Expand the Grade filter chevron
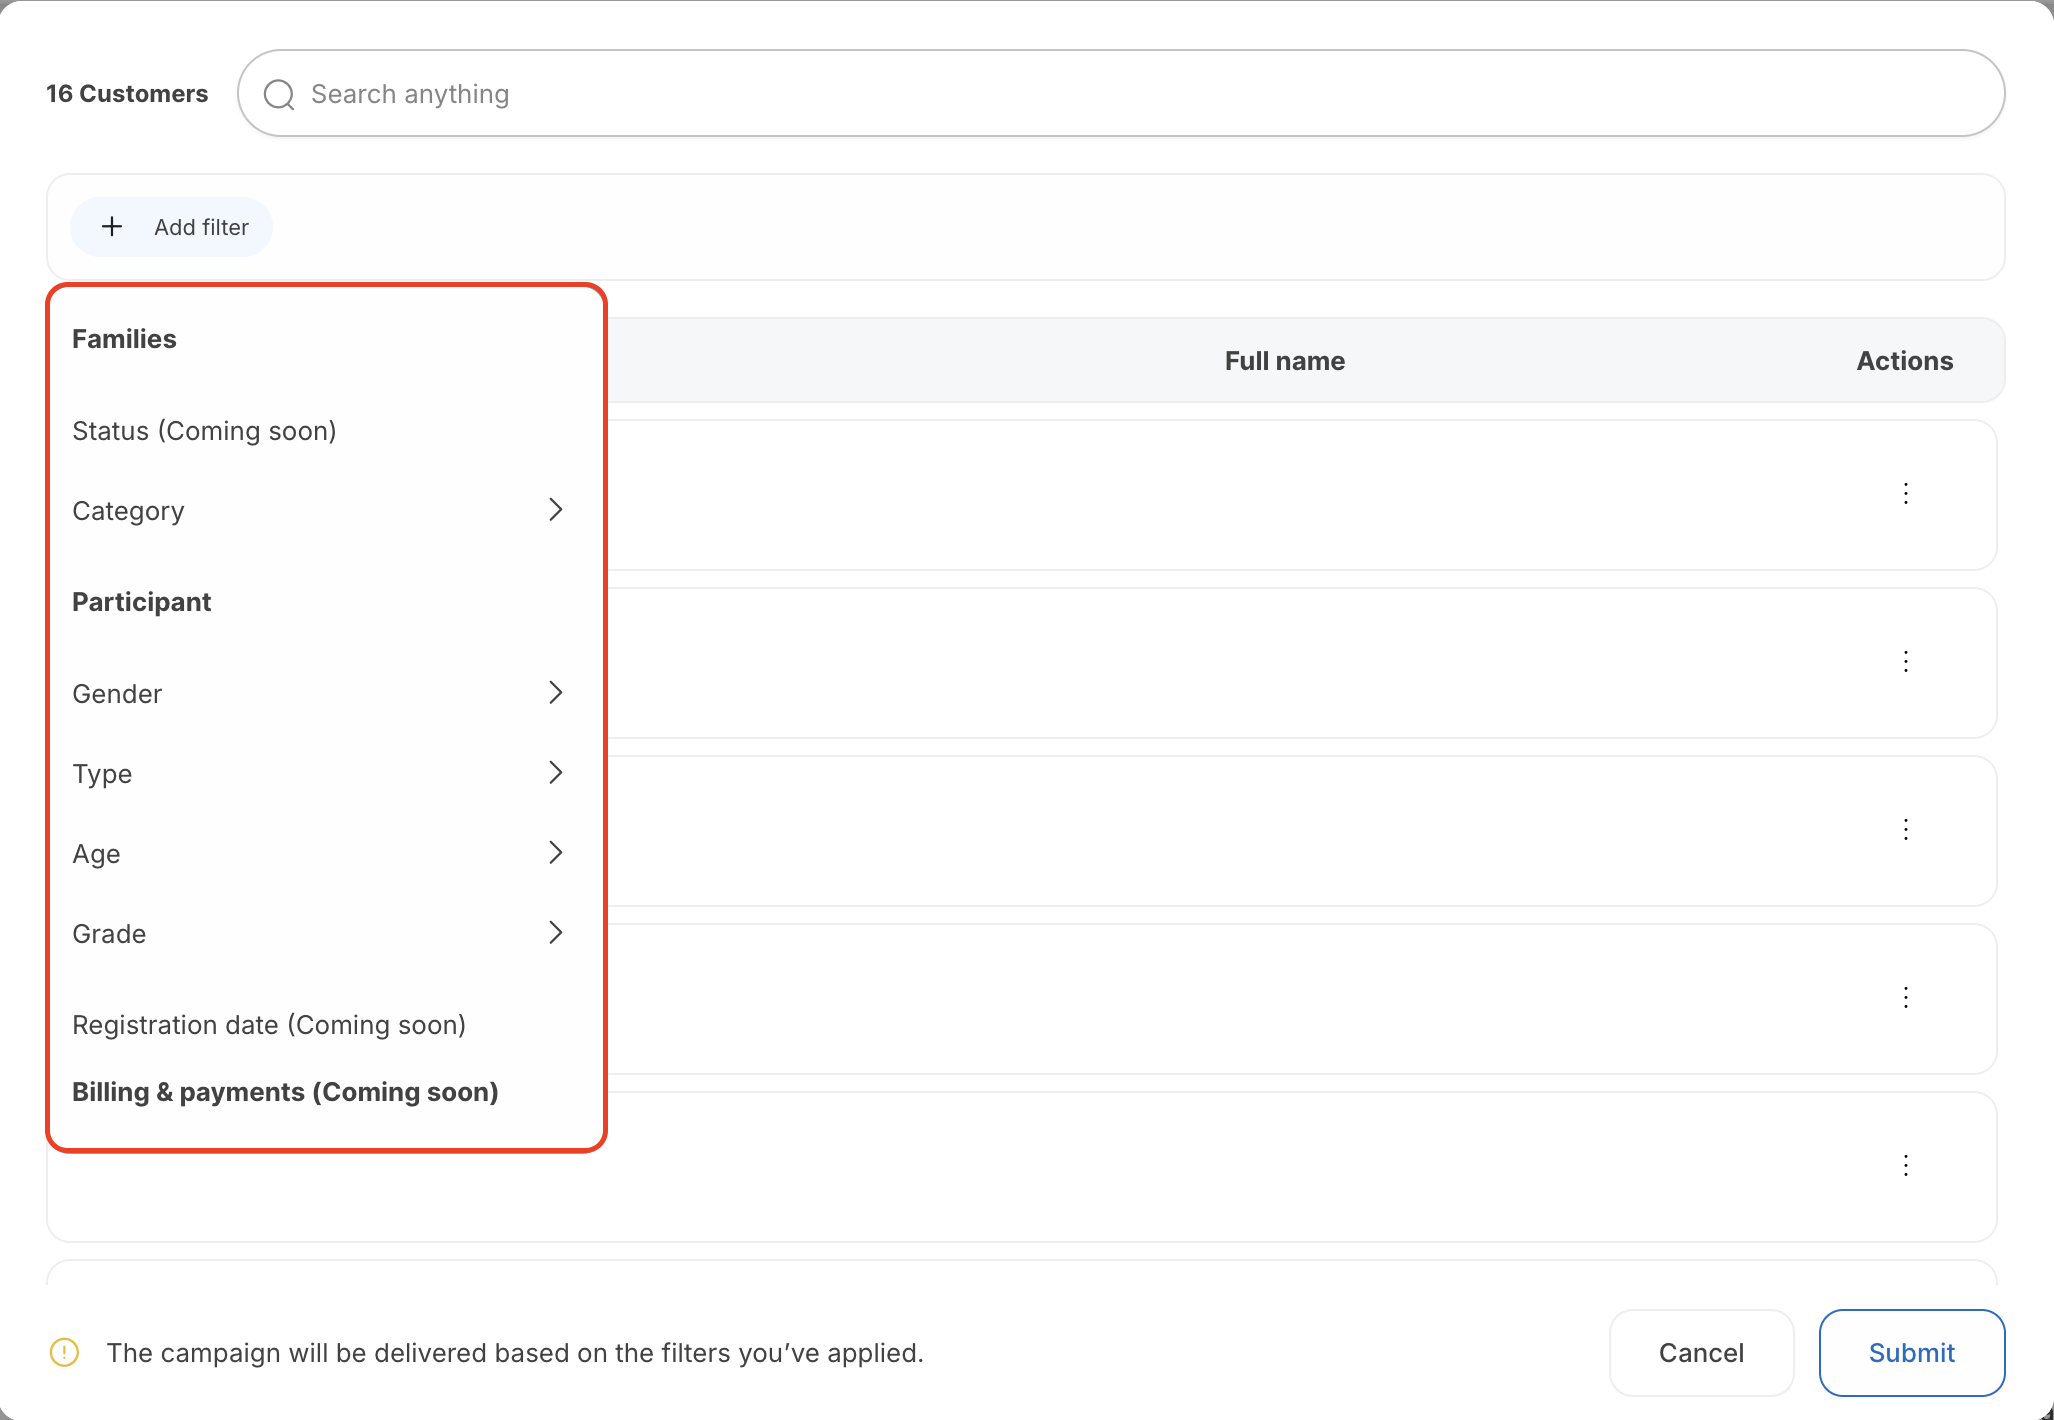2054x1420 pixels. point(556,933)
